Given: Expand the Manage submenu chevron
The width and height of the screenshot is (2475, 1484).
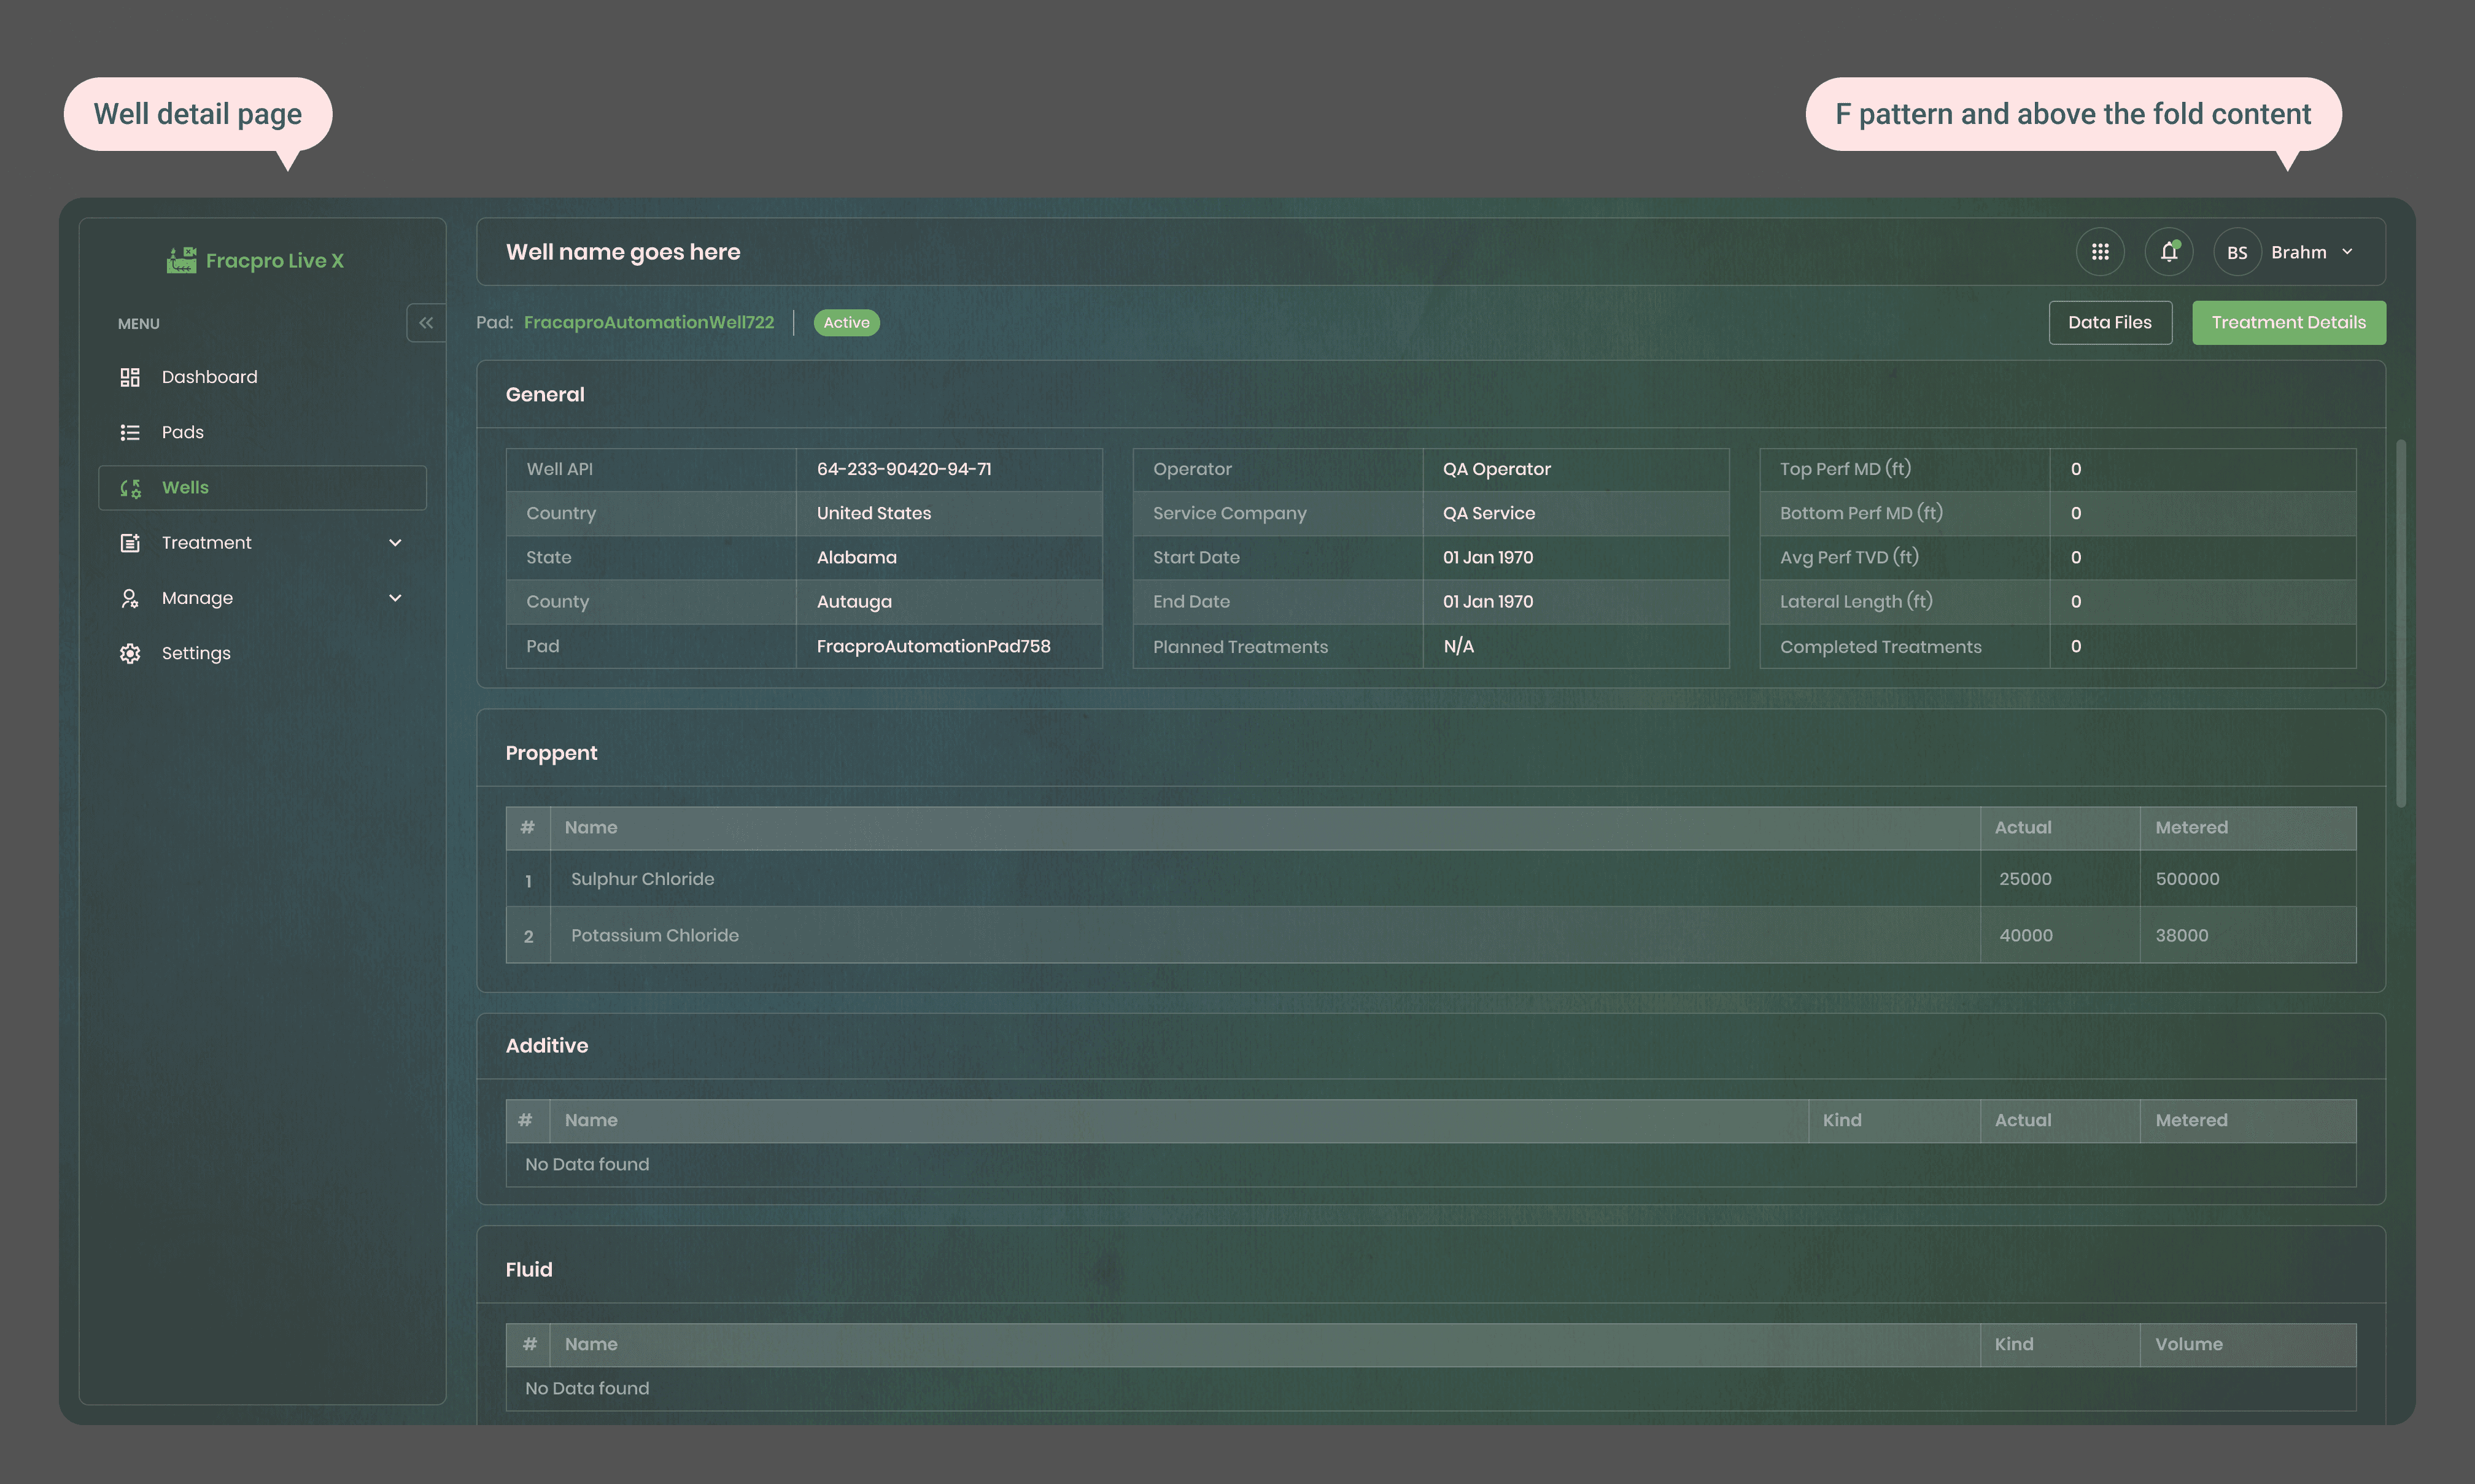Looking at the screenshot, I should coord(395,598).
